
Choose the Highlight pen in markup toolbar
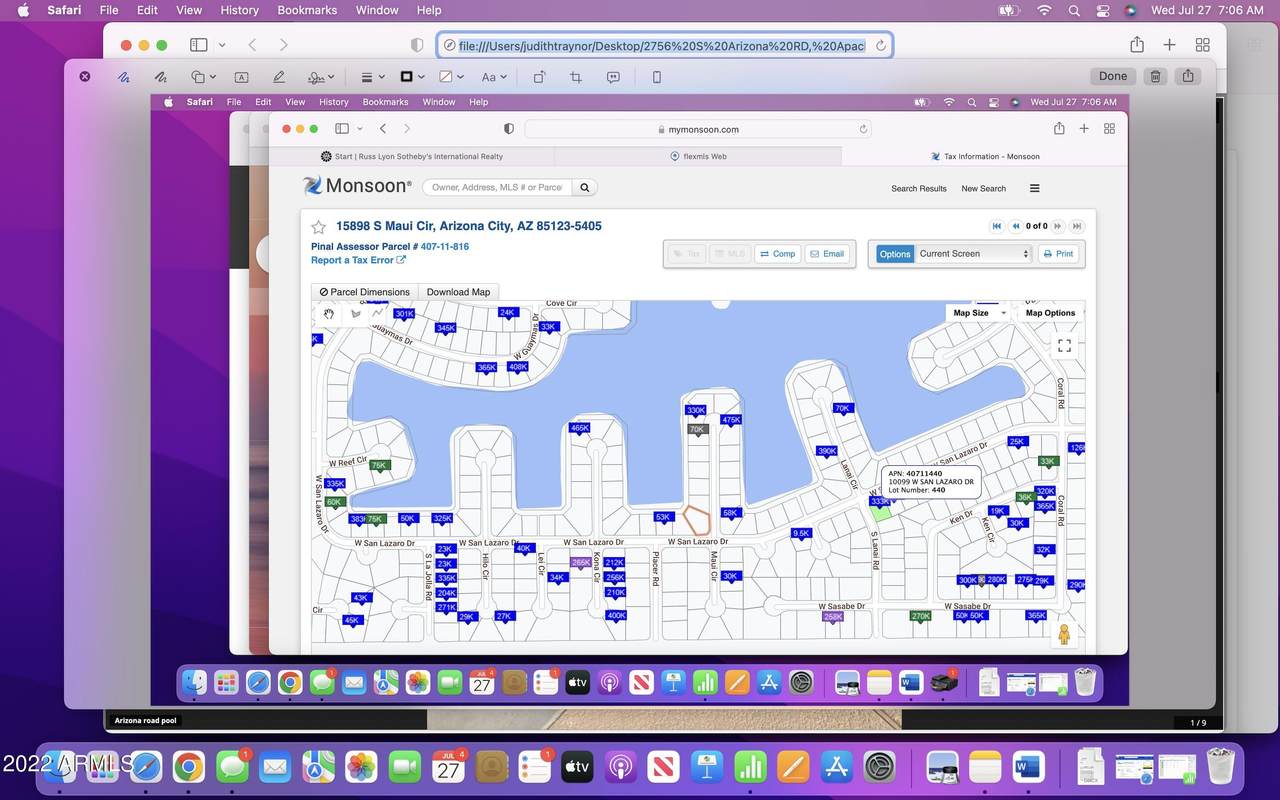(279, 77)
